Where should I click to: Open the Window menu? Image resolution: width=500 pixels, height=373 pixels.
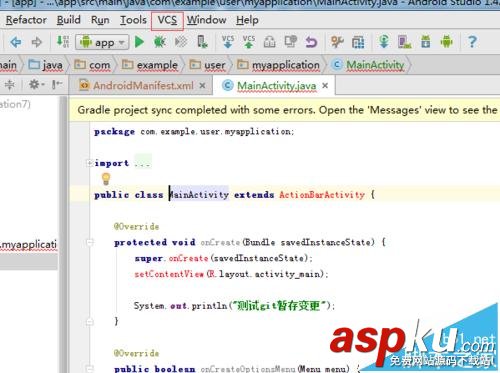(x=206, y=20)
